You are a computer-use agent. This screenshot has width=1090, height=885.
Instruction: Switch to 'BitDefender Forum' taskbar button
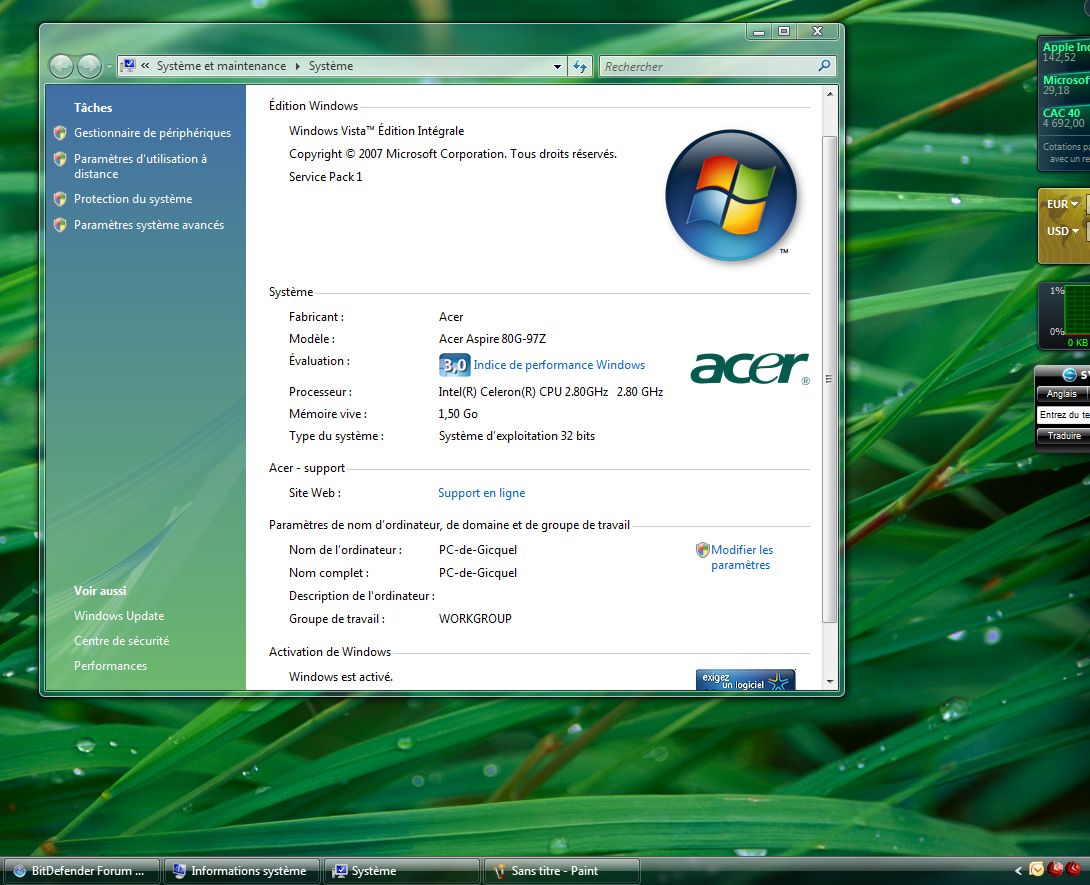click(x=82, y=870)
